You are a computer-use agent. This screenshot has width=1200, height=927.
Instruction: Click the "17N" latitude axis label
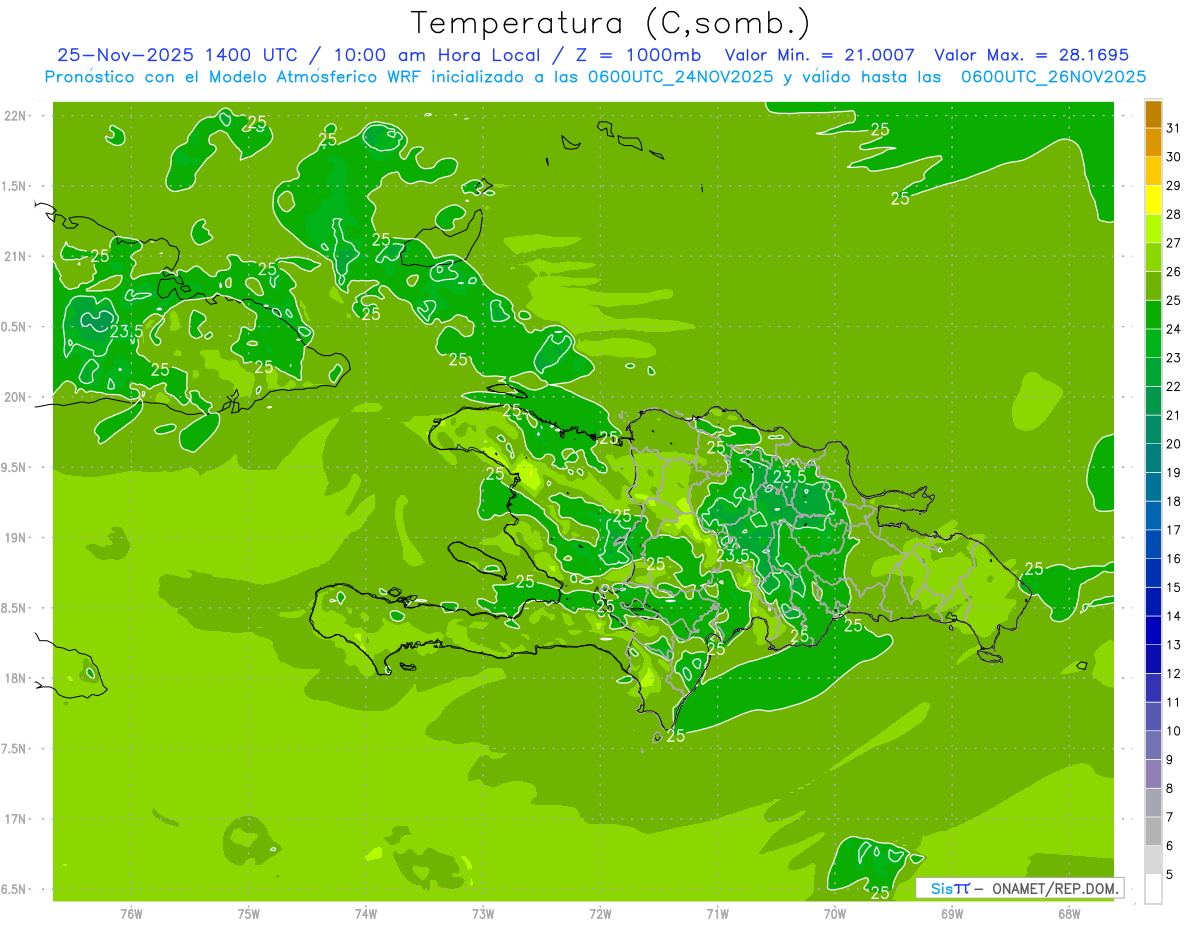click(x=15, y=819)
